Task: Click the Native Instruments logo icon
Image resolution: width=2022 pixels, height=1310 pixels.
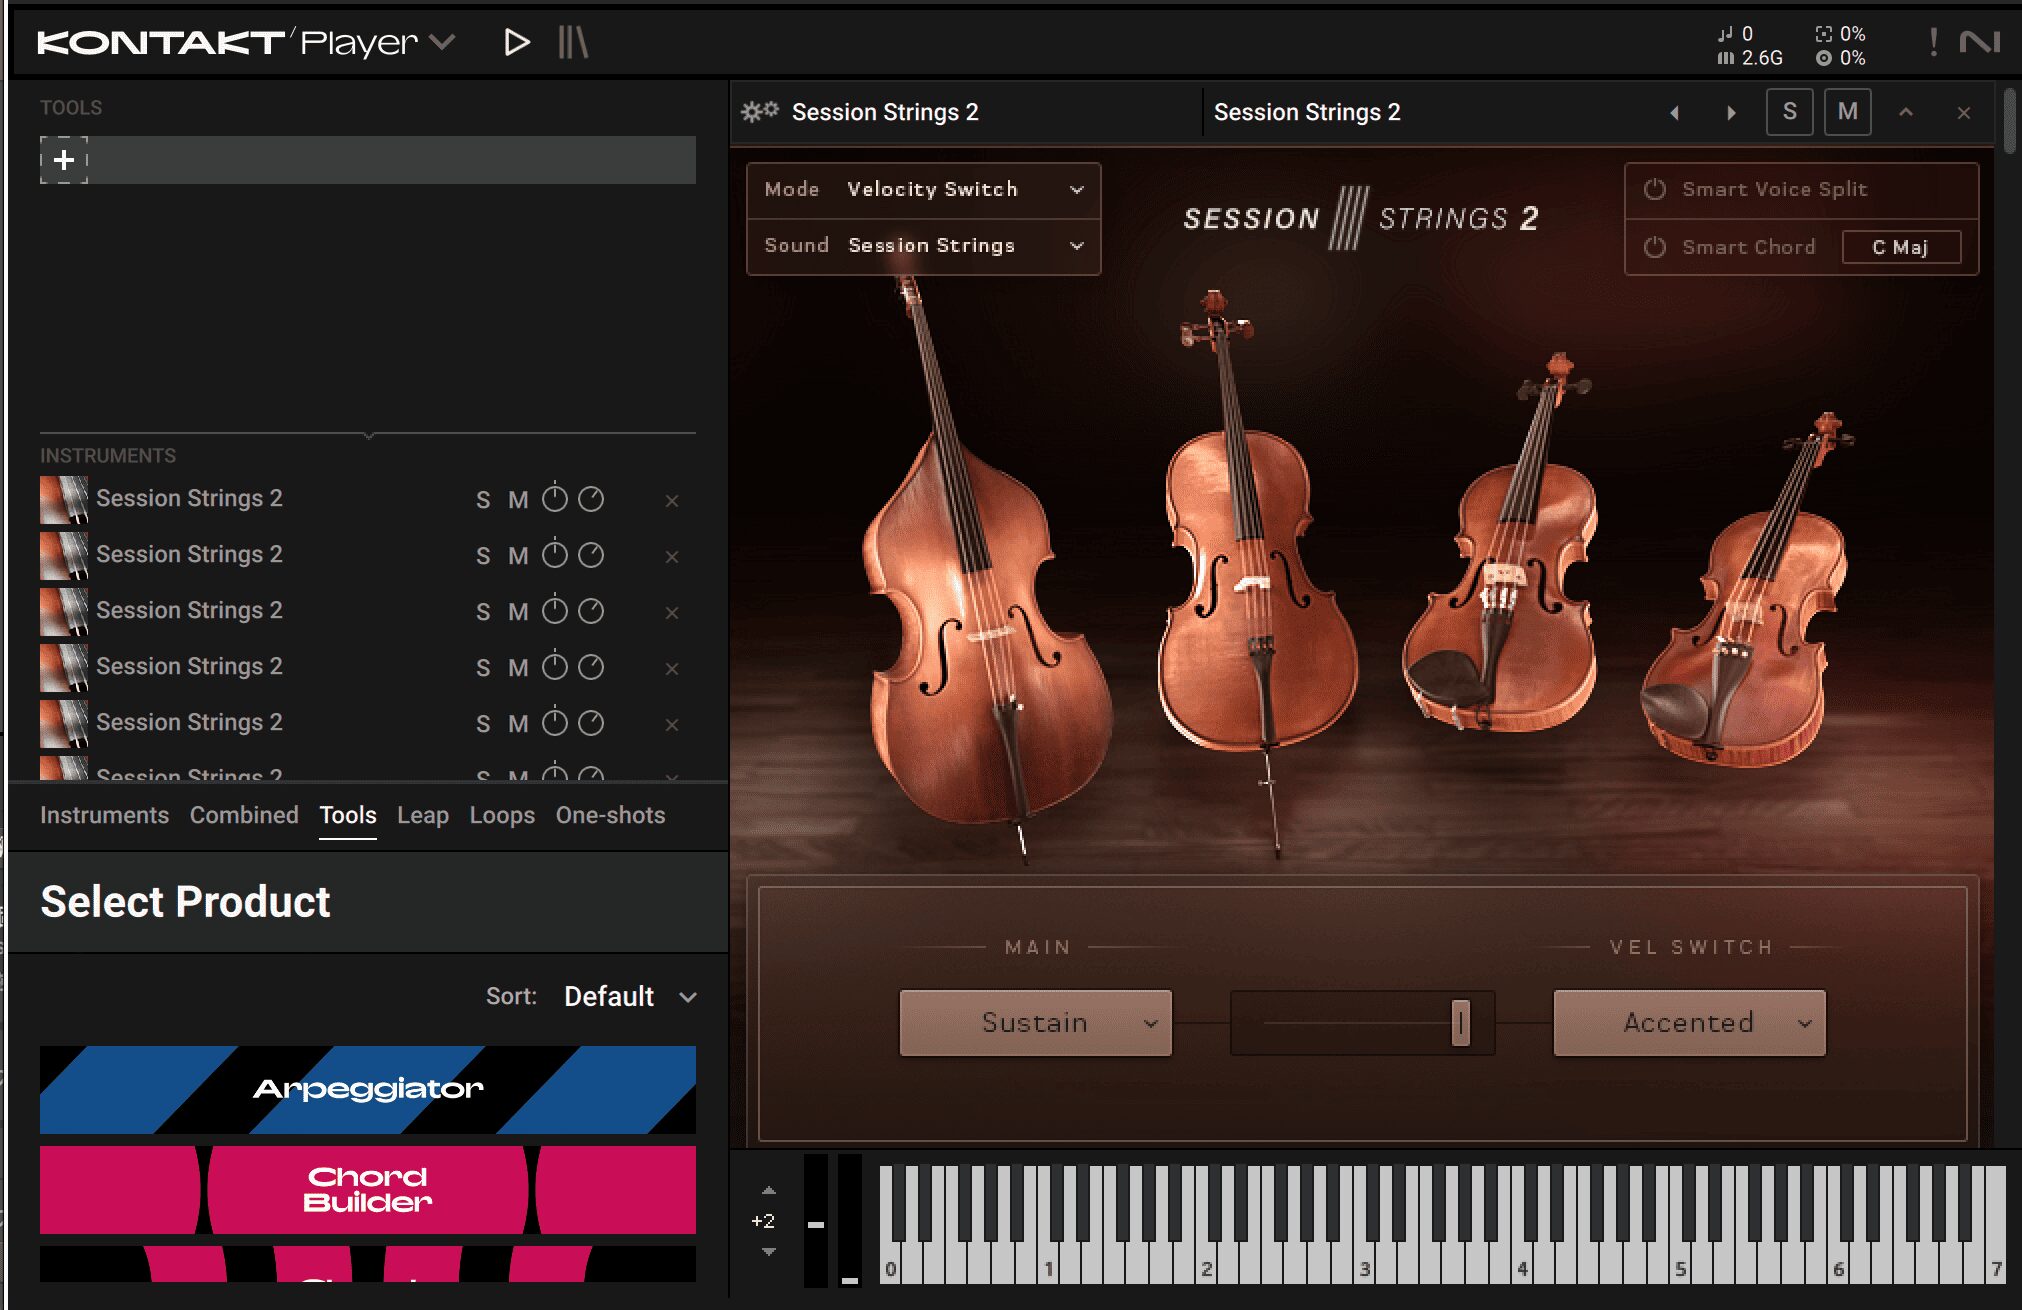Action: click(1979, 42)
